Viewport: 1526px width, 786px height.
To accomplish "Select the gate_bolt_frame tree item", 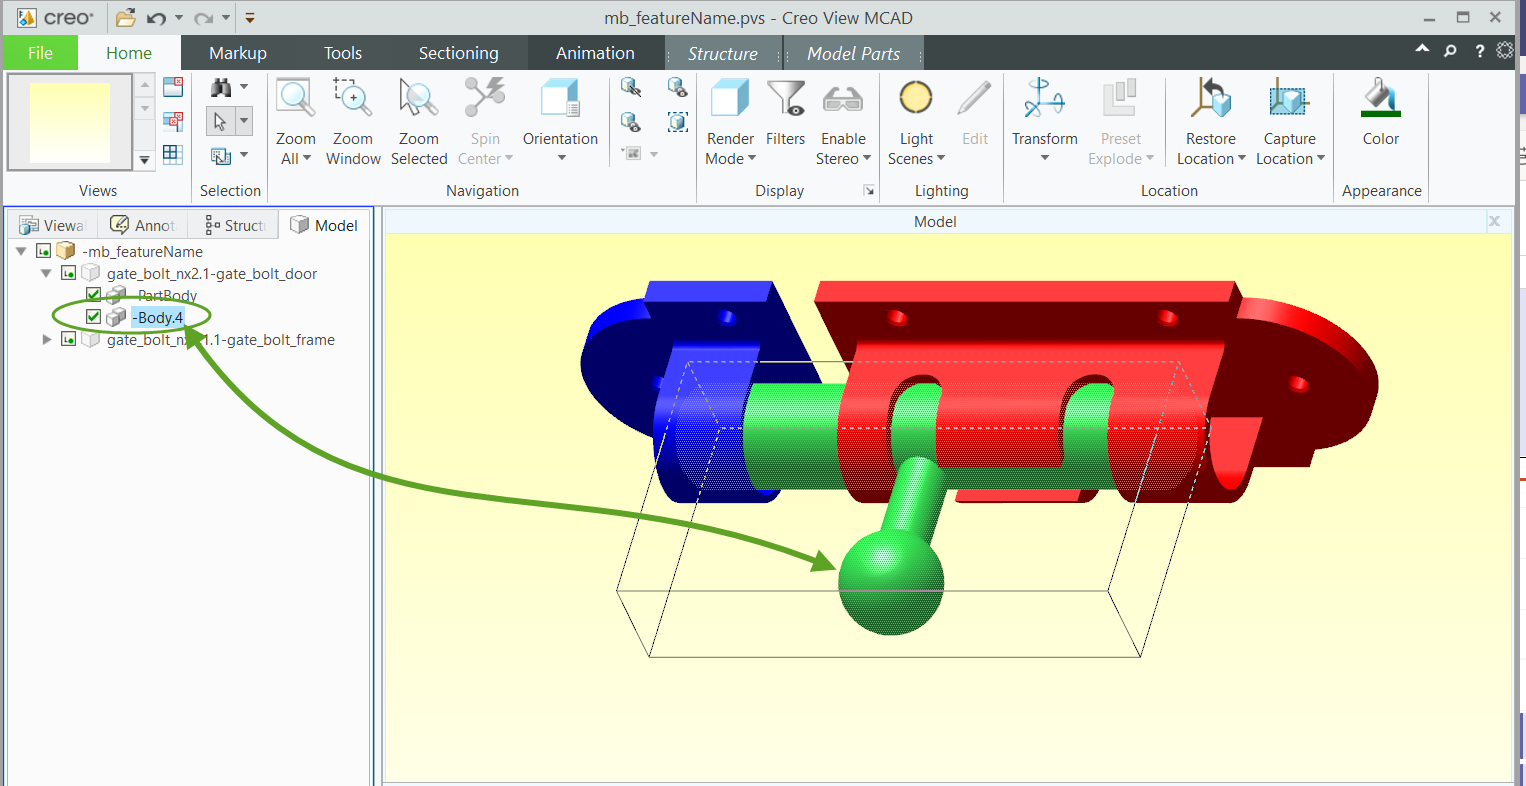I will 221,340.
